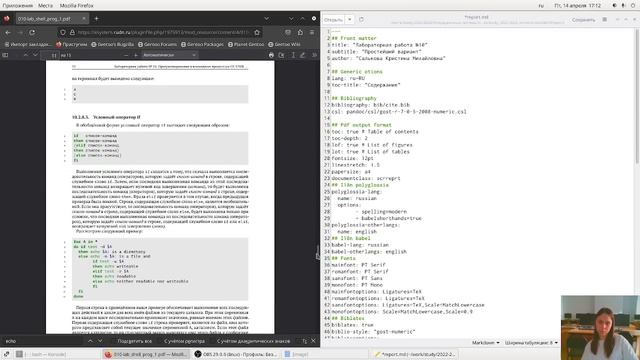This screenshot has width=640, height=360.
Task: Open the Markdown language selector
Action: [x=486, y=343]
